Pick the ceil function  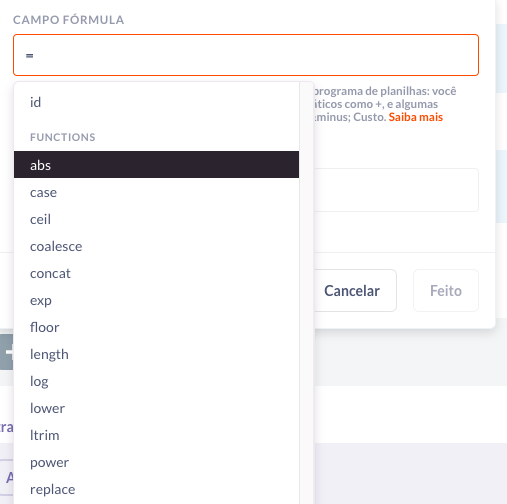click(x=156, y=219)
